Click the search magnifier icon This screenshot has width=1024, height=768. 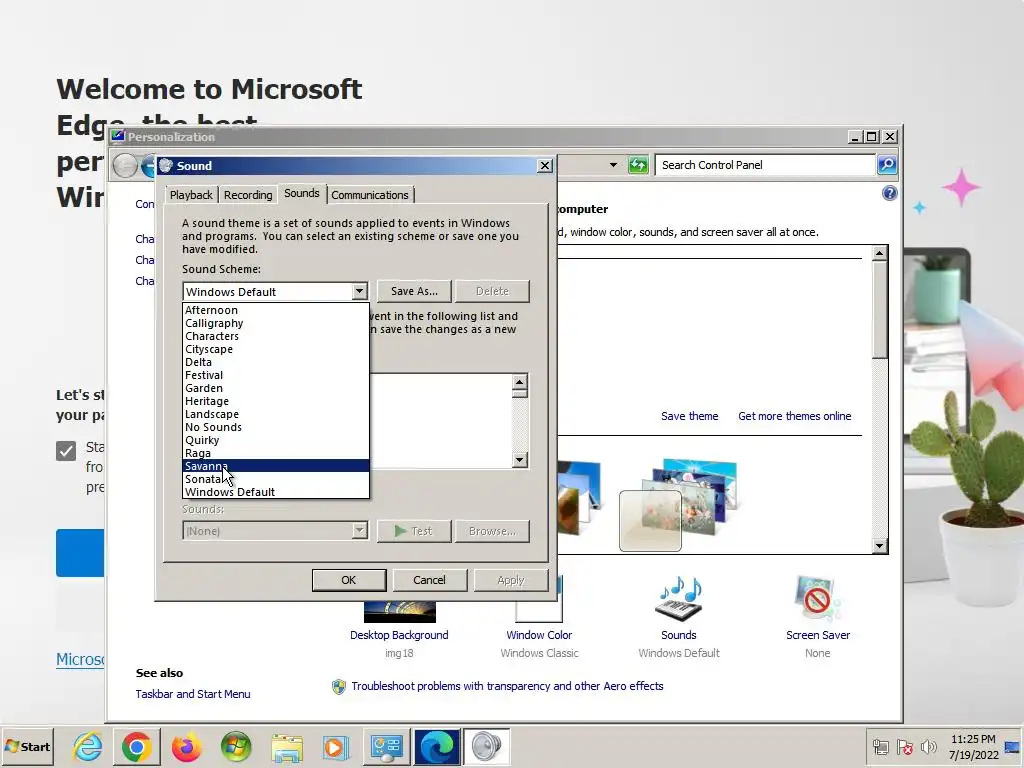pyautogui.click(x=886, y=165)
